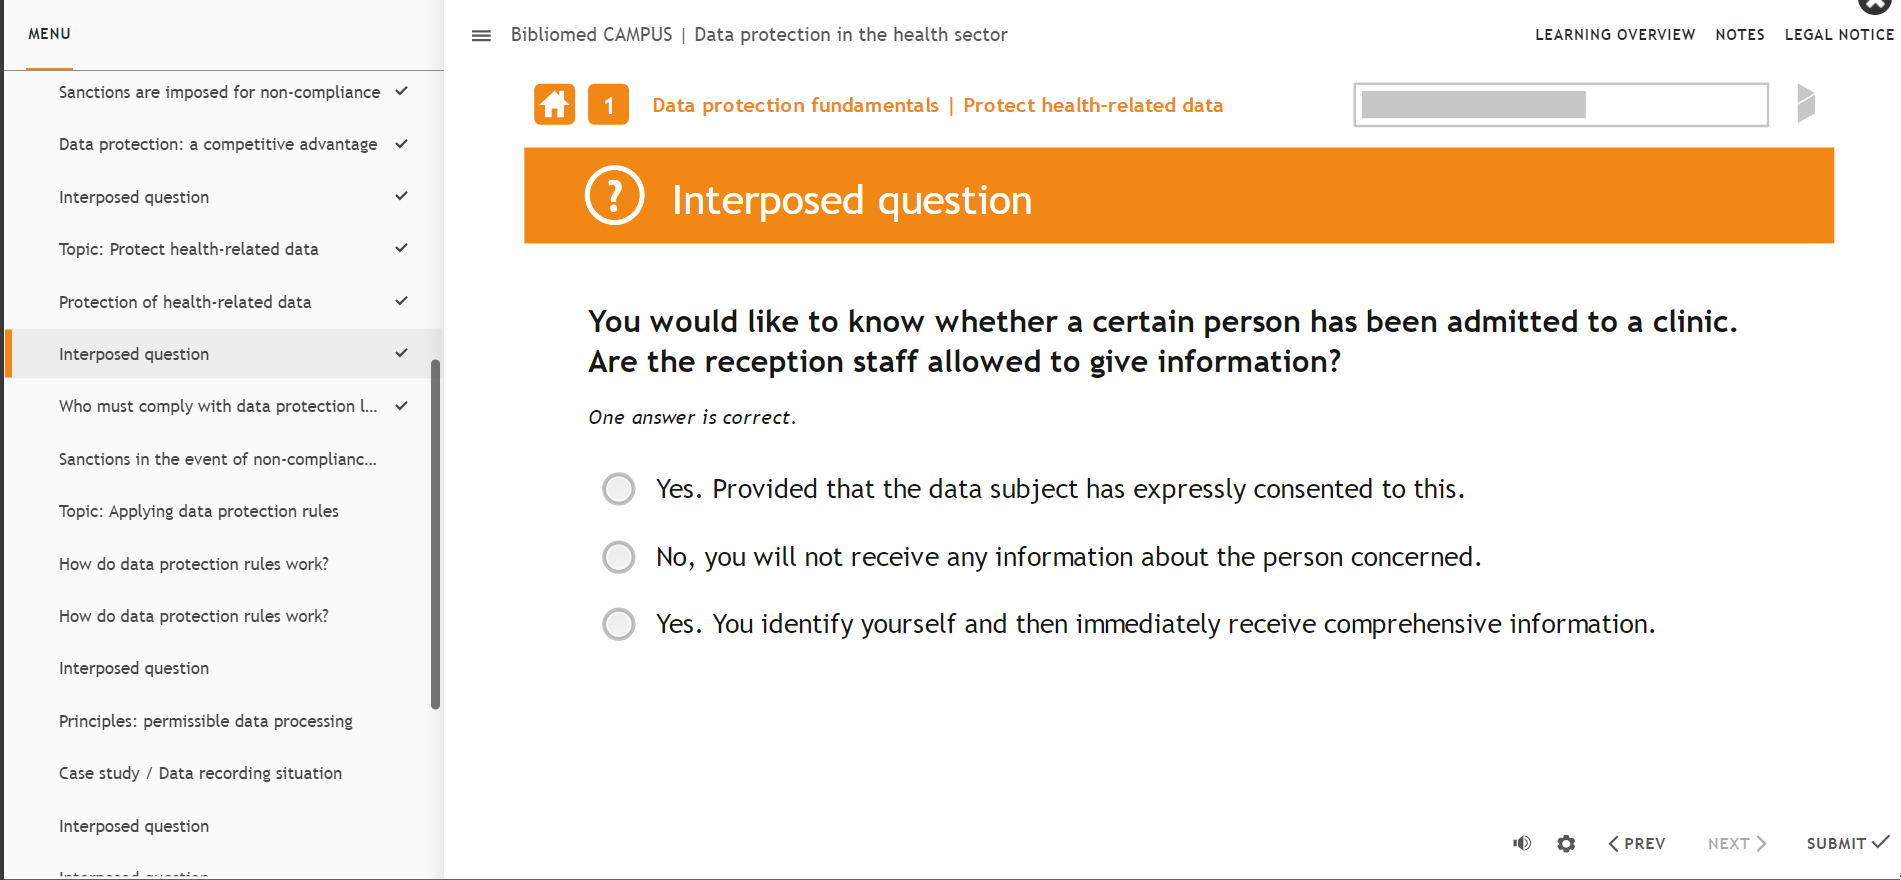Click the Submit checkmark button
The image size is (1901, 880).
pos(1847,843)
